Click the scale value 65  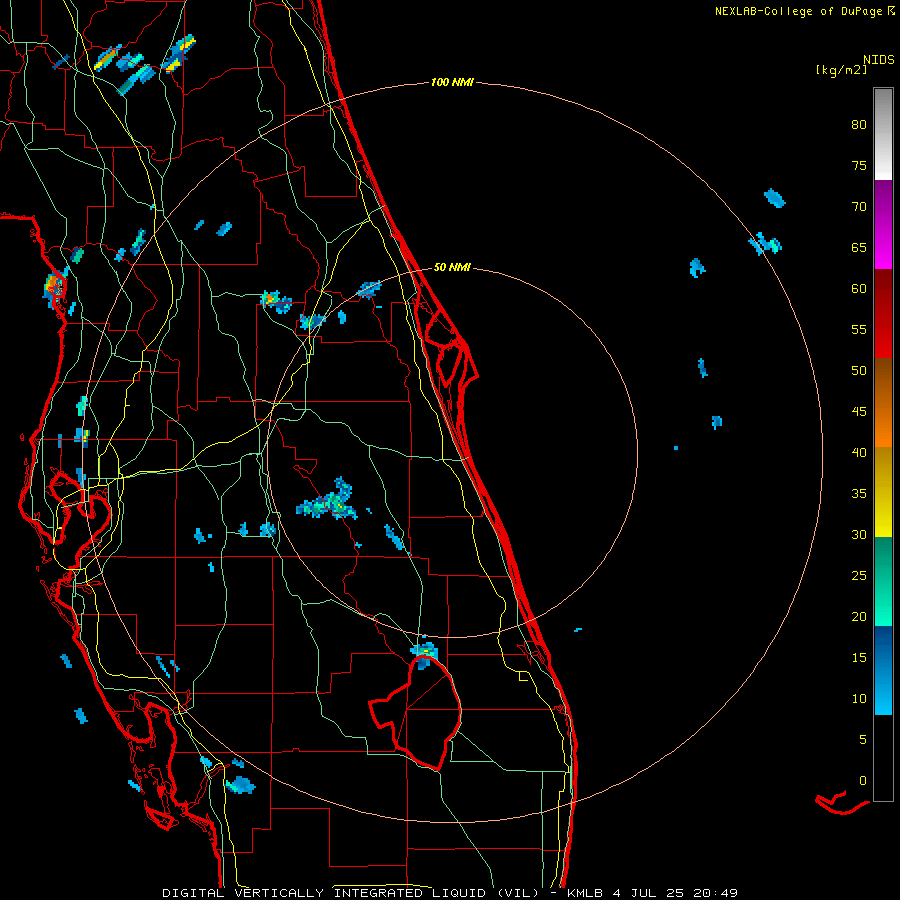[x=859, y=248]
